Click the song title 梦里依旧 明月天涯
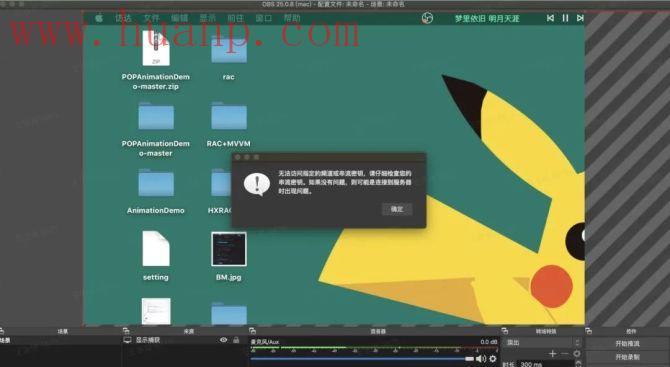670x367 pixels. (x=487, y=18)
